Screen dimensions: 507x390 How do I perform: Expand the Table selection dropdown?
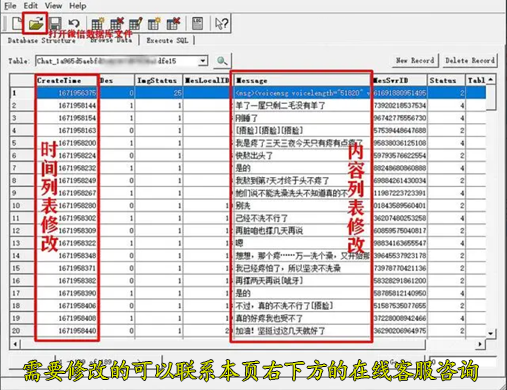coord(203,61)
